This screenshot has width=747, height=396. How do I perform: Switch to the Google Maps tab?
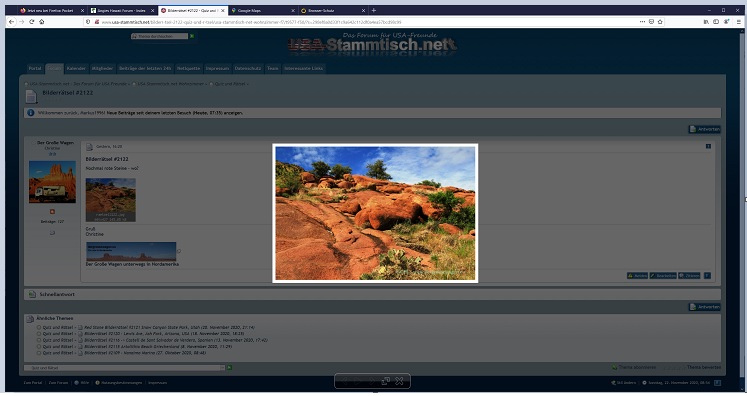tap(262, 10)
